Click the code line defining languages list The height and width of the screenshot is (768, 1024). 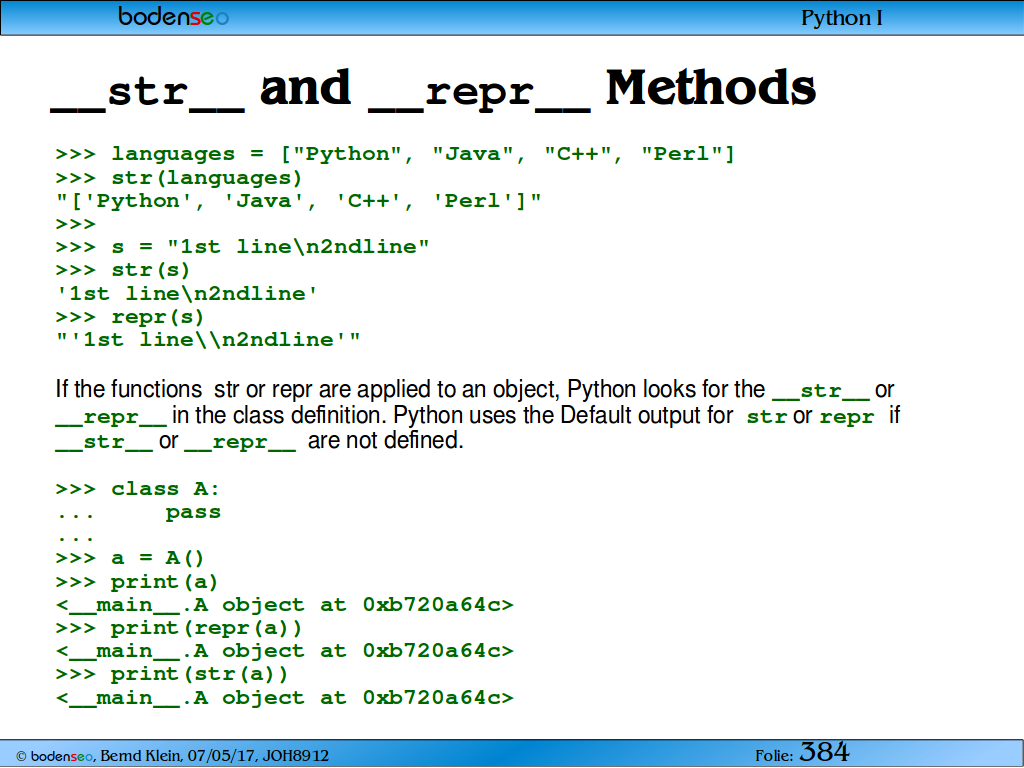[x=395, y=155]
